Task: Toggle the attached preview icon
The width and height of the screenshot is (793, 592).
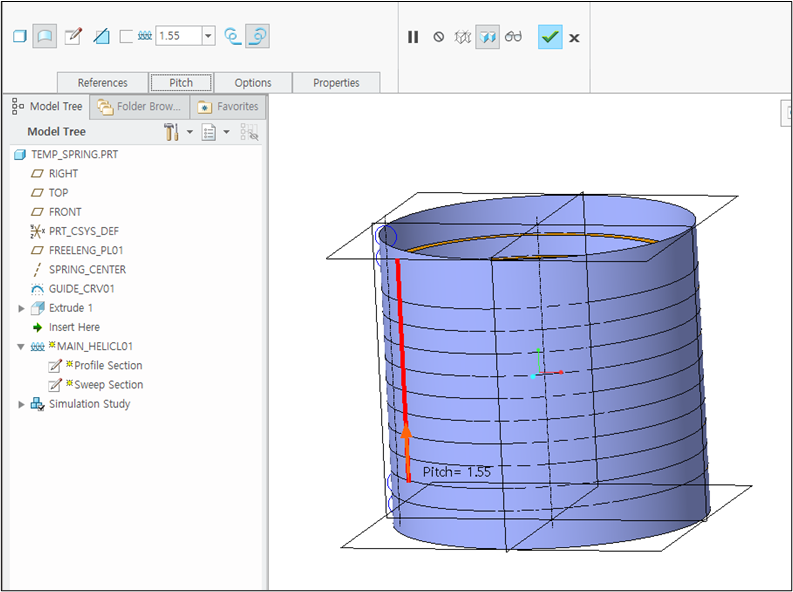Action: (488, 37)
